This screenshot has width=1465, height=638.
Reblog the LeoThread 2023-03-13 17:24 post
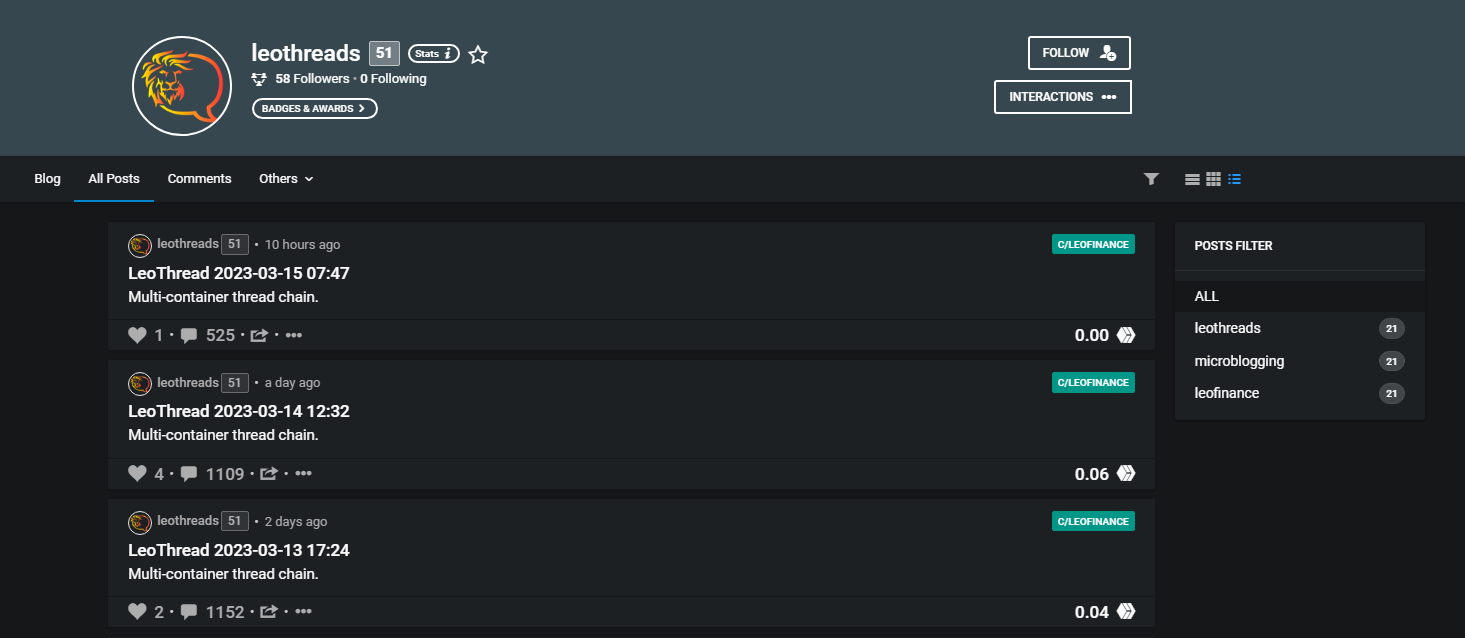click(x=268, y=612)
